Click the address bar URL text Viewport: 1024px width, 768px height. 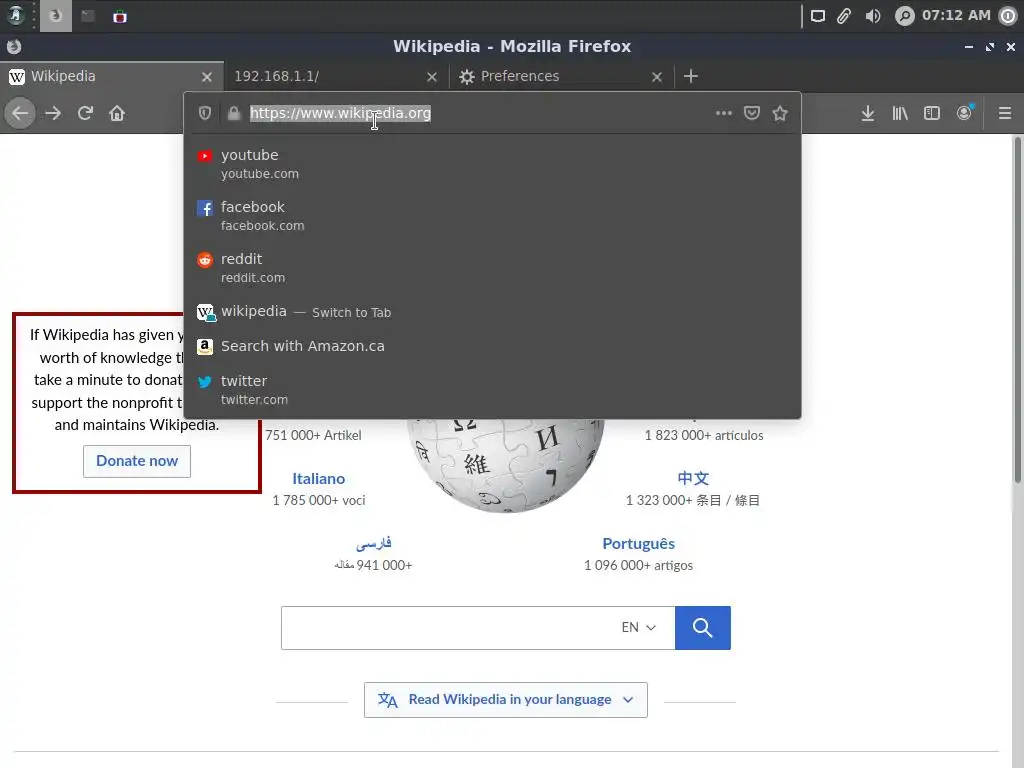[x=340, y=113]
